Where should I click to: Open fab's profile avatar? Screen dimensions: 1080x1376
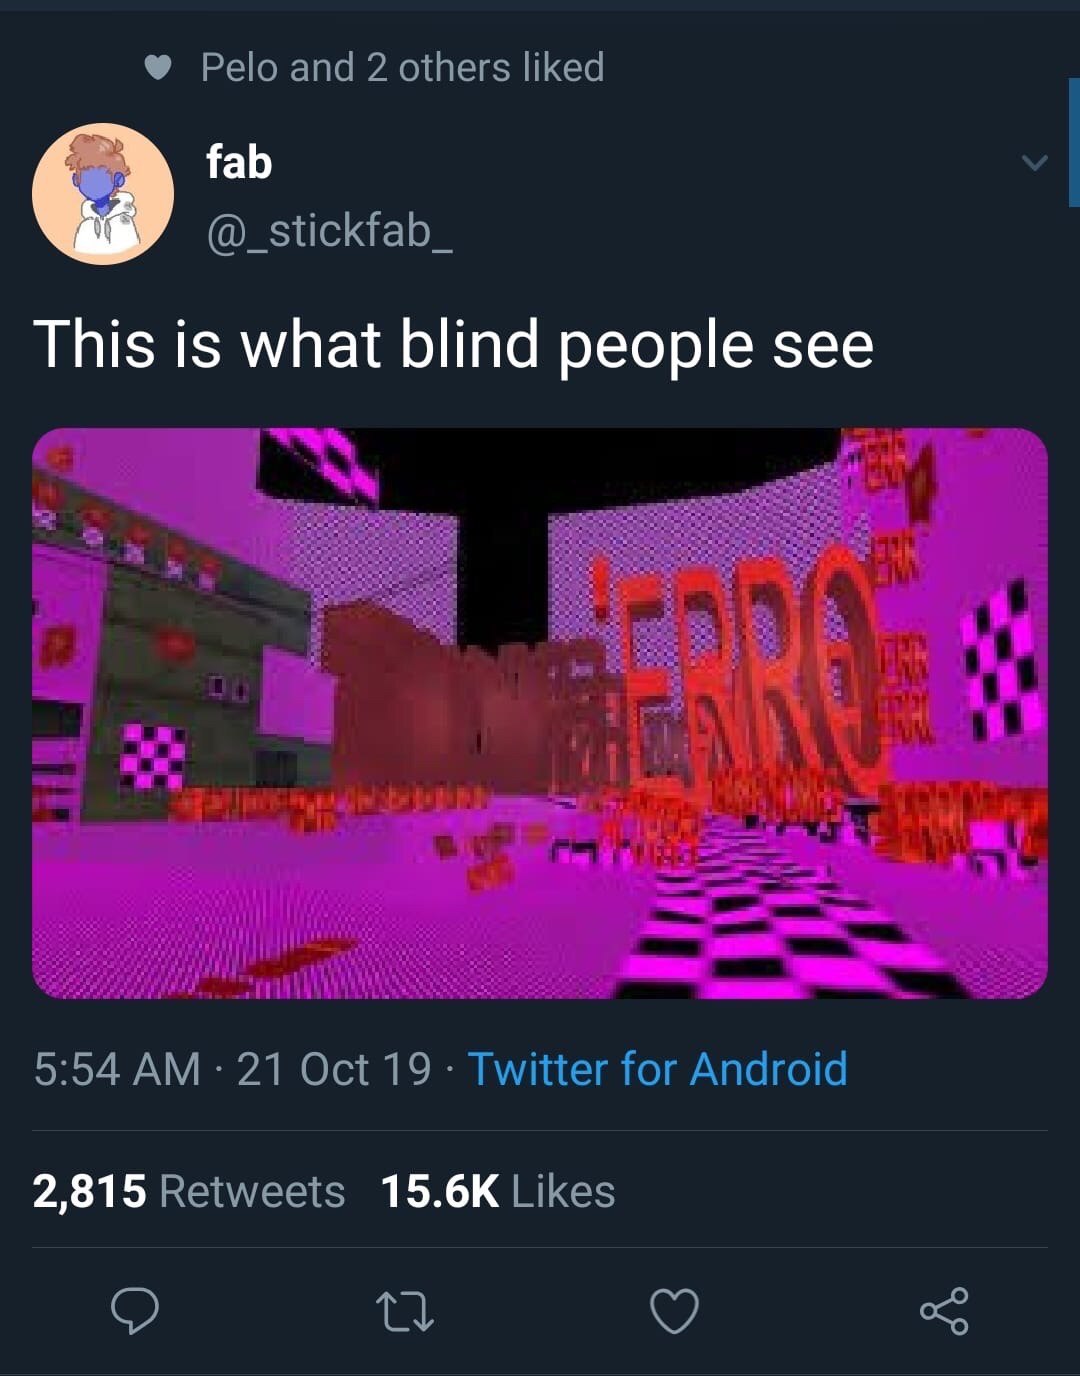[x=103, y=194]
